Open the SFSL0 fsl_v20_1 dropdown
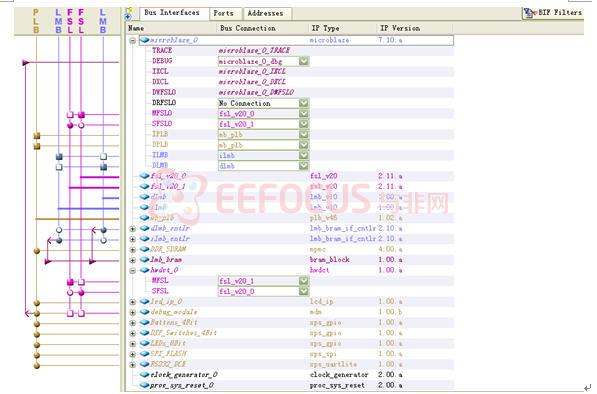Image resolution: width=597 pixels, height=394 pixels. click(303, 124)
